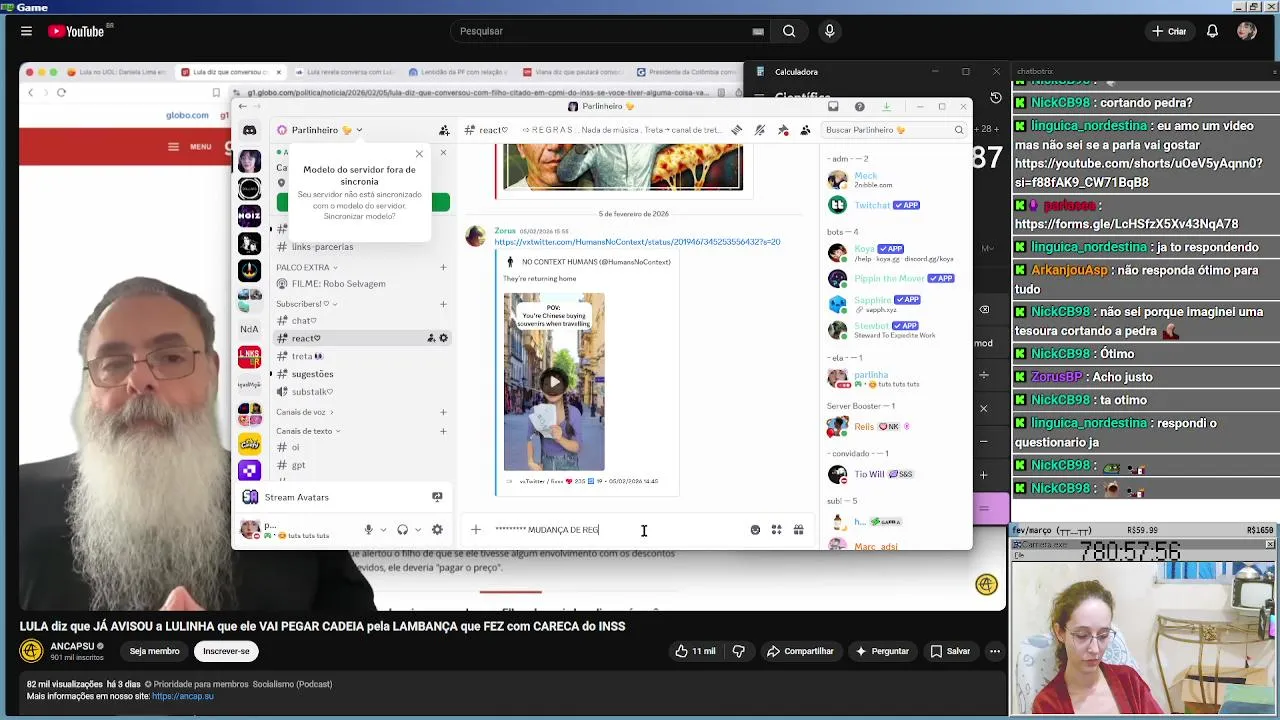Screen dimensions: 1280x720
Task: Click plus attachment button in message bar
Action: pyautogui.click(x=476, y=530)
